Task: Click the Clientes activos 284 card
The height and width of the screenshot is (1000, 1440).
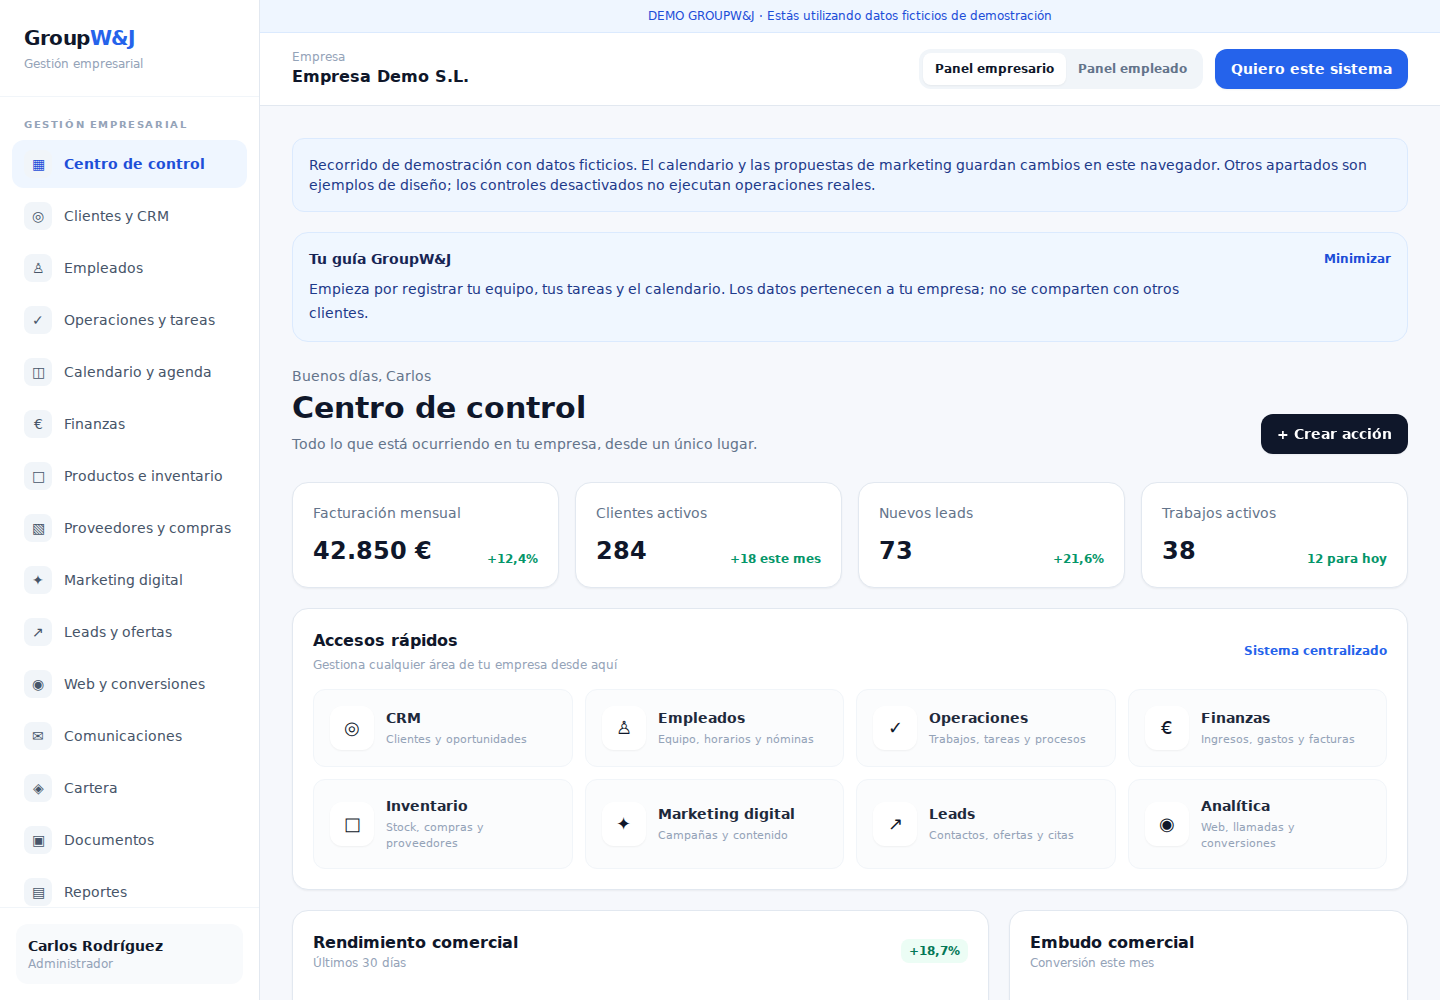Action: coord(708,535)
